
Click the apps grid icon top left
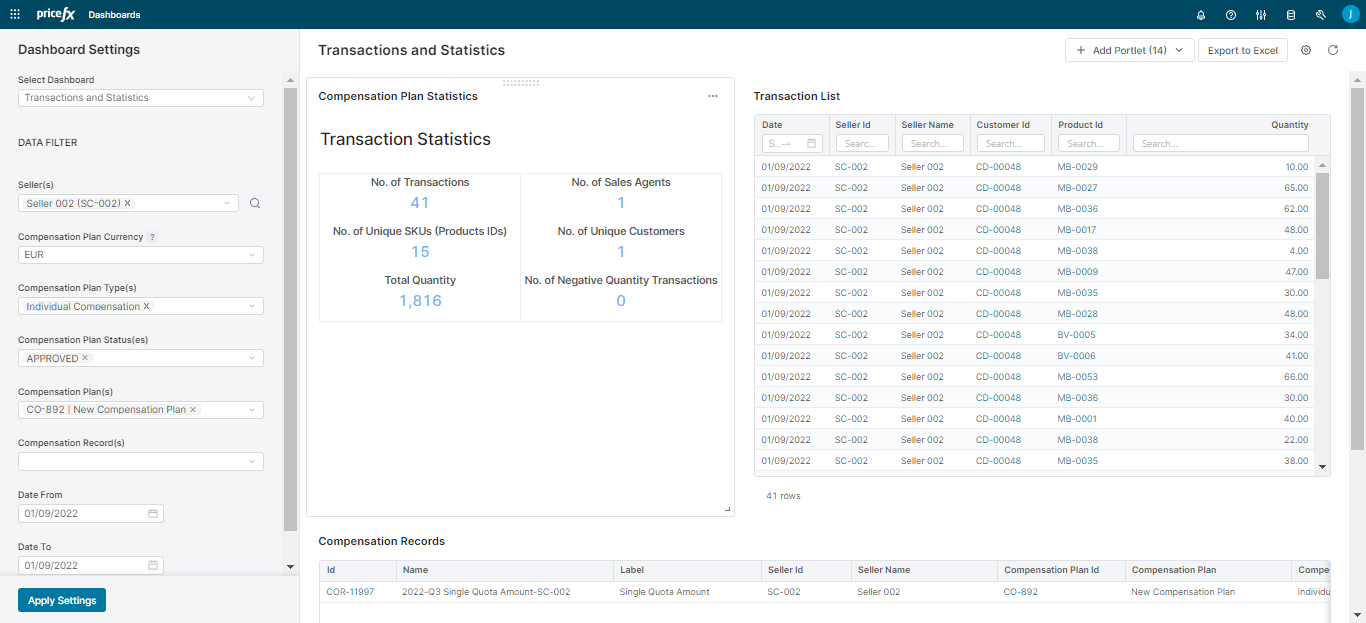(15, 14)
